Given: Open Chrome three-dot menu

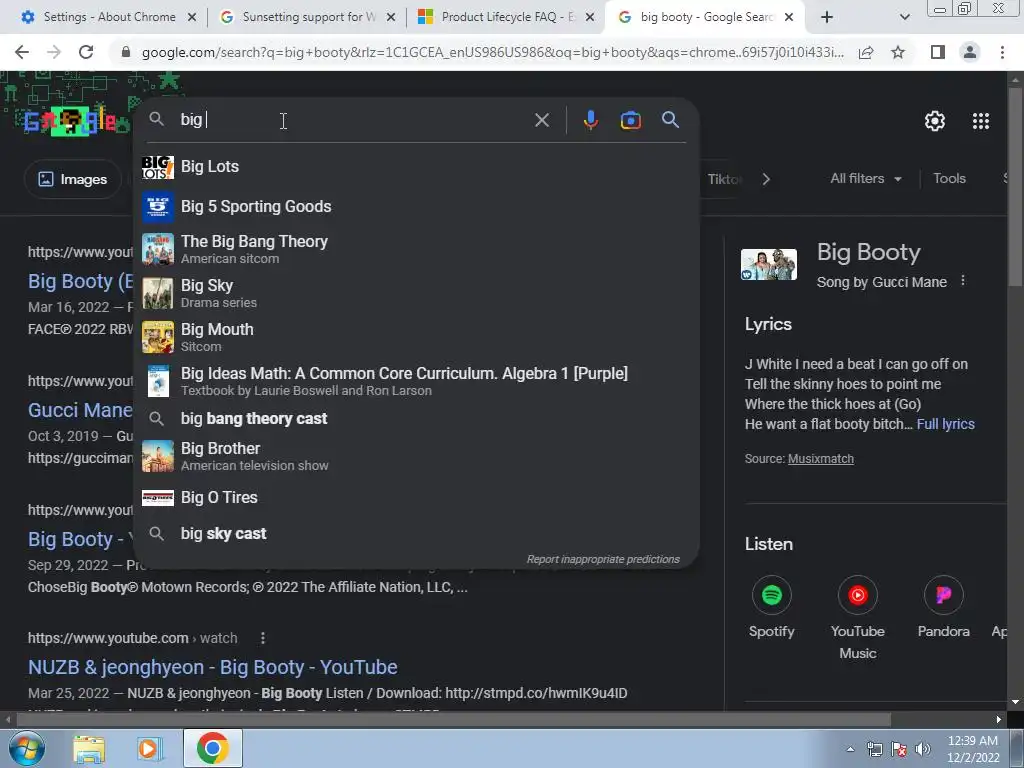Looking at the screenshot, I should tap(1002, 52).
